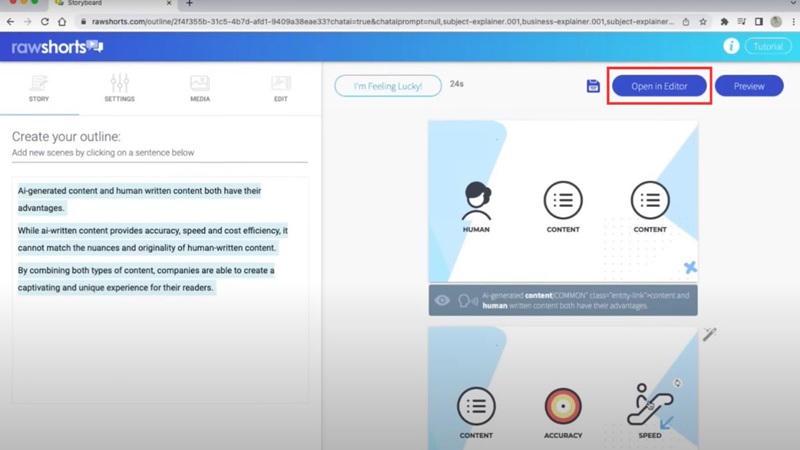
Task: Click the voice narration icon under first scene
Action: point(467,300)
